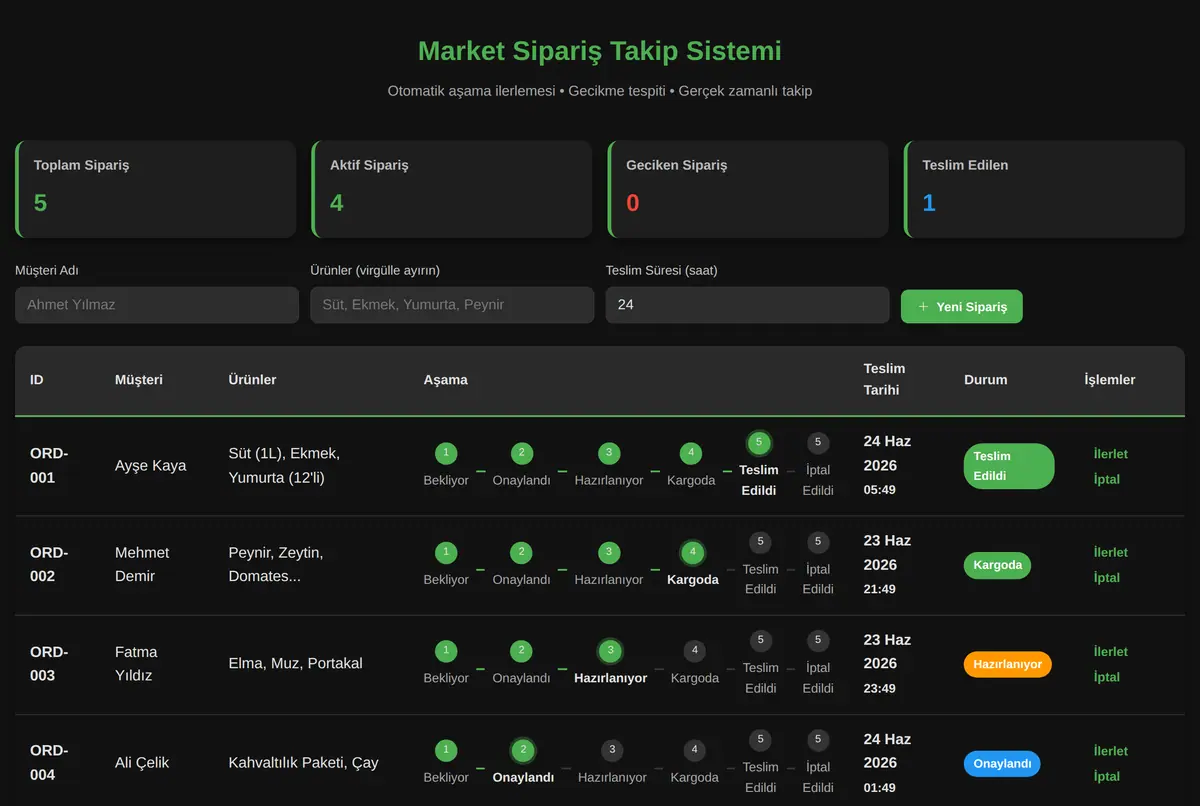Click the Aktif Sipariş stat card
This screenshot has height=806, width=1200.
coord(452,189)
